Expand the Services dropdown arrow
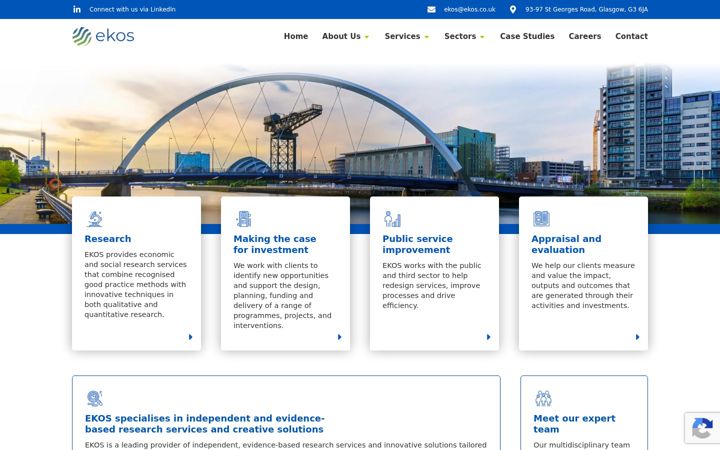 click(427, 37)
